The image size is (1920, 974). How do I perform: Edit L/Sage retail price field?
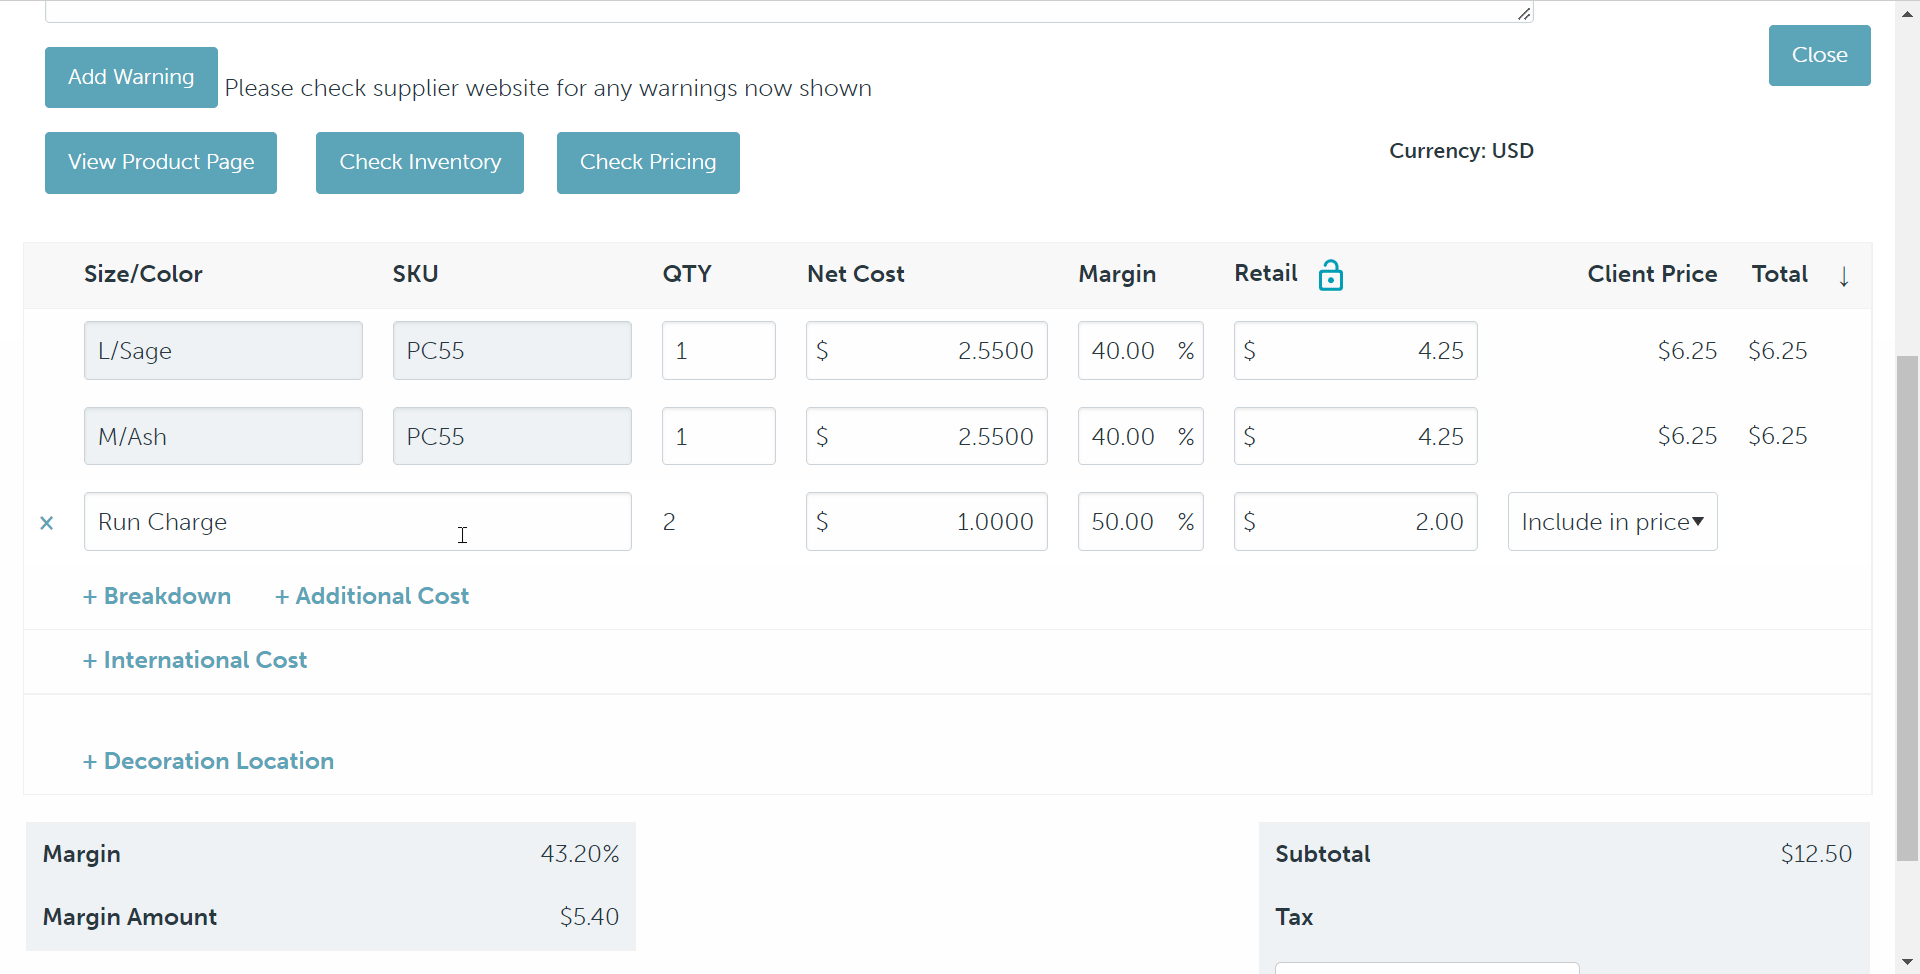click(x=1355, y=351)
